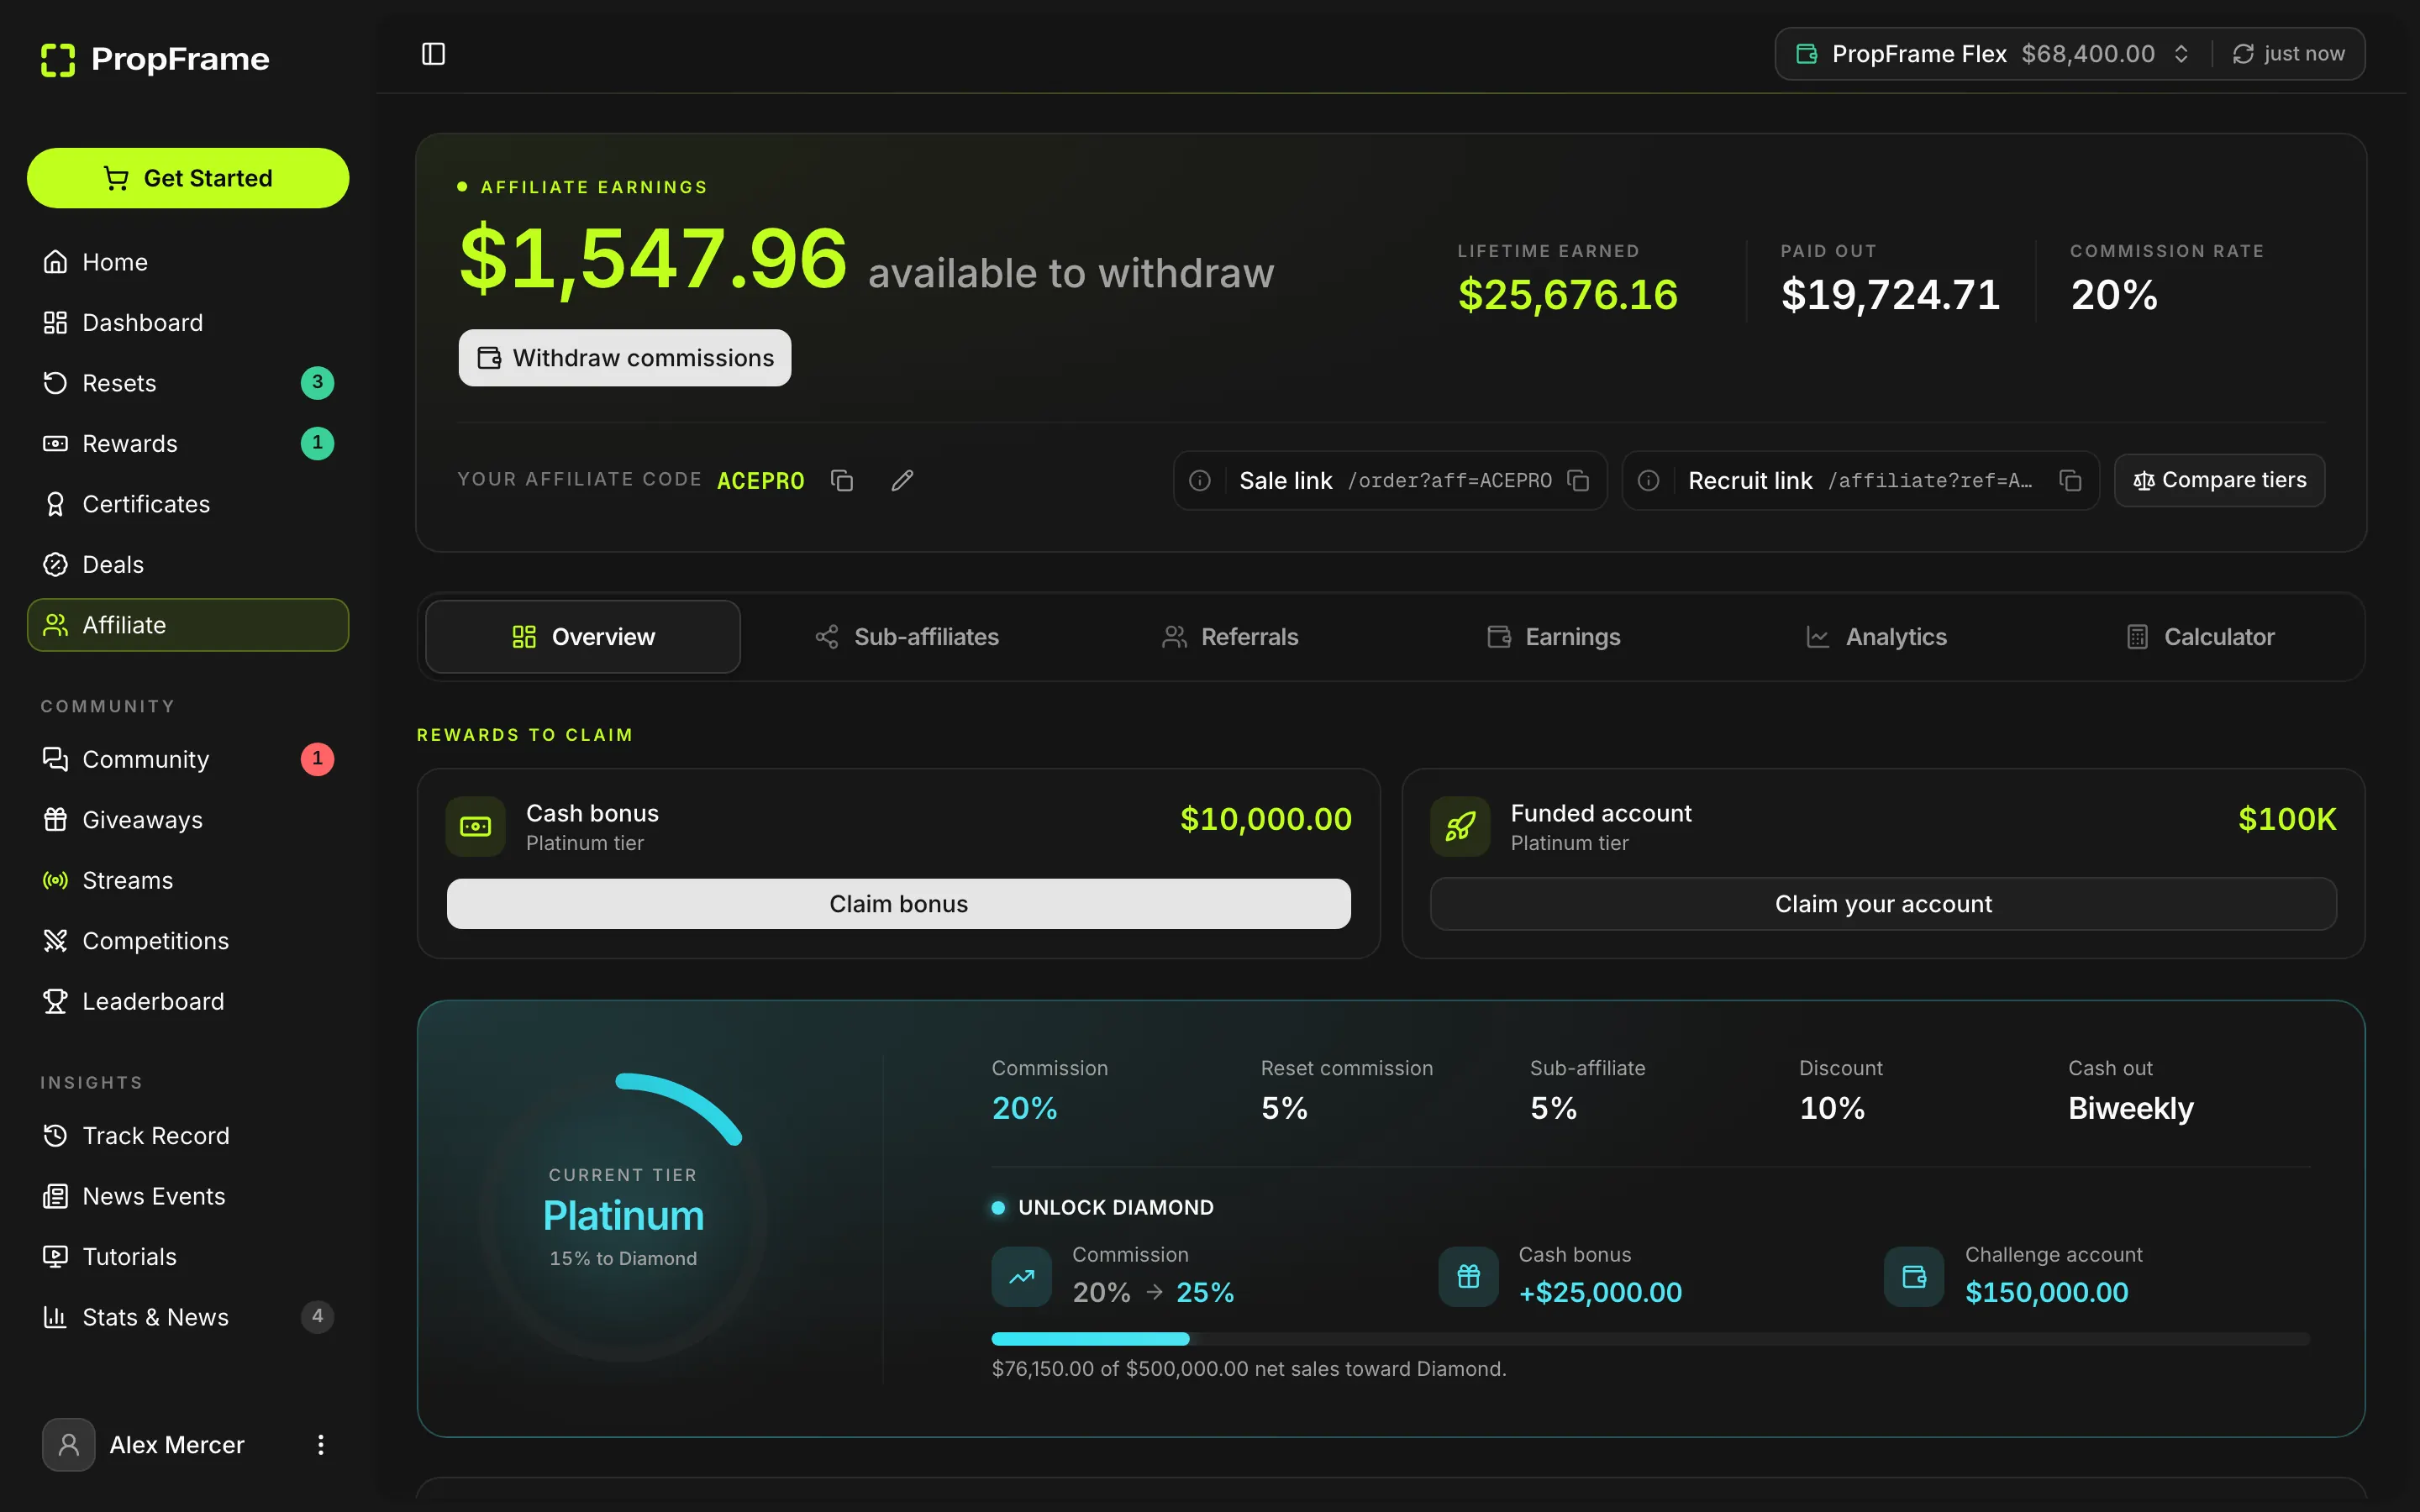The height and width of the screenshot is (1512, 2420).
Task: Click the Diamond net sales progress bar
Action: (x=1650, y=1339)
